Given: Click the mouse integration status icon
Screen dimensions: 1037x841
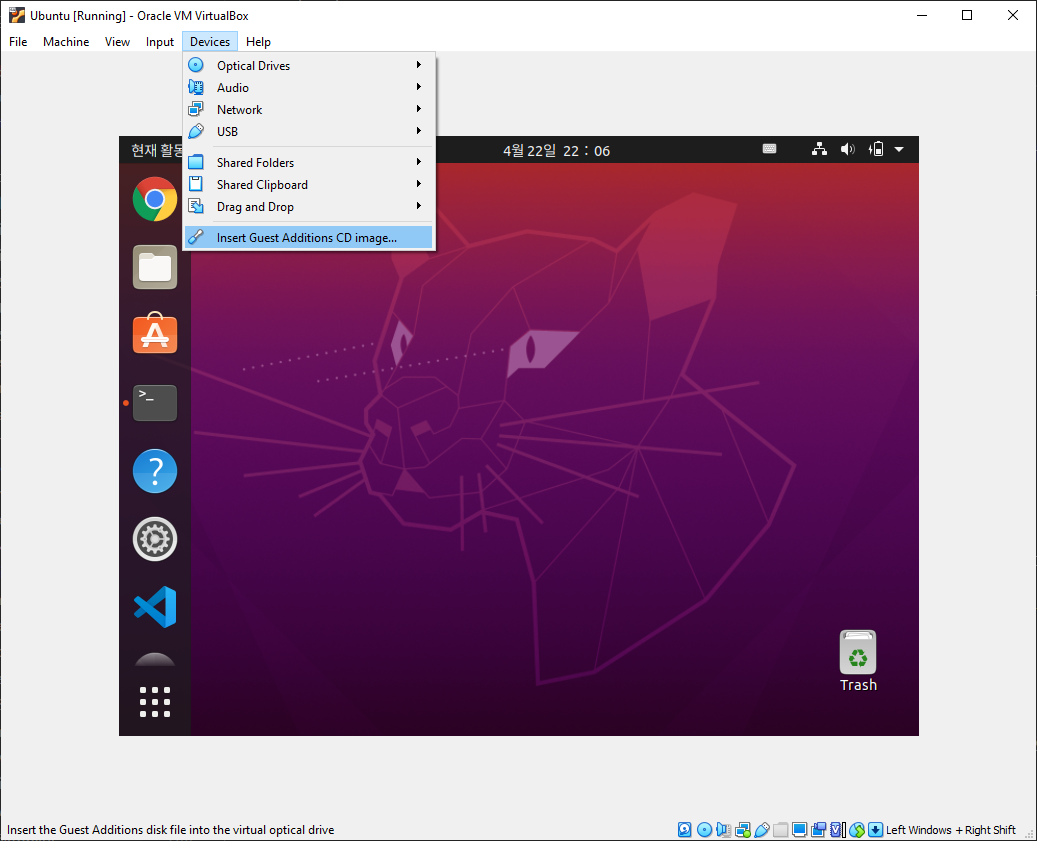Looking at the screenshot, I should [856, 829].
